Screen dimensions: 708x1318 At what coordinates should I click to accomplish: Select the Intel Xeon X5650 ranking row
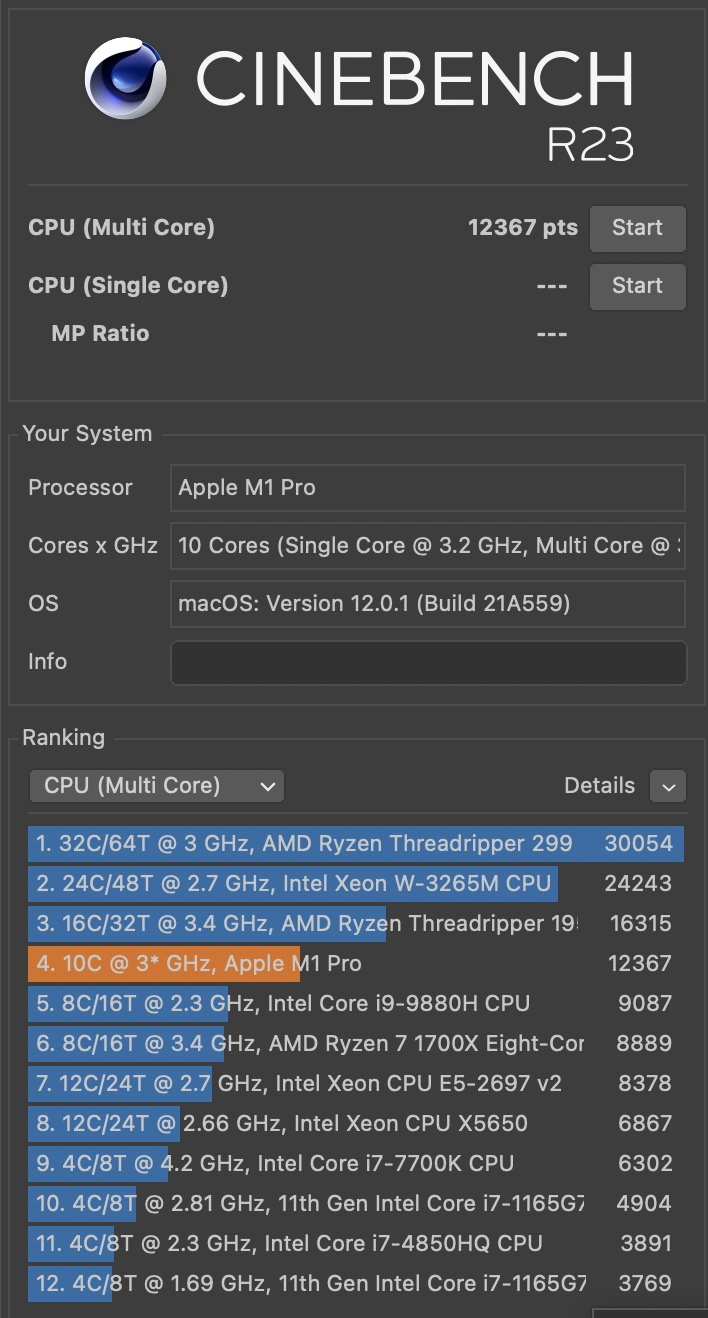click(x=356, y=1123)
